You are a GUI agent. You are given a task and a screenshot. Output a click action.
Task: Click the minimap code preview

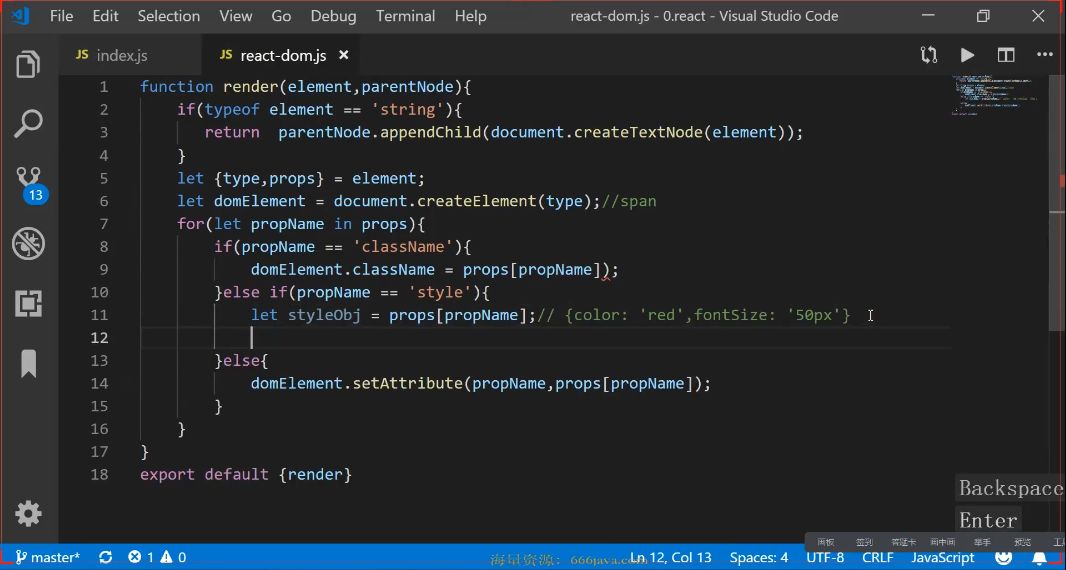point(995,95)
